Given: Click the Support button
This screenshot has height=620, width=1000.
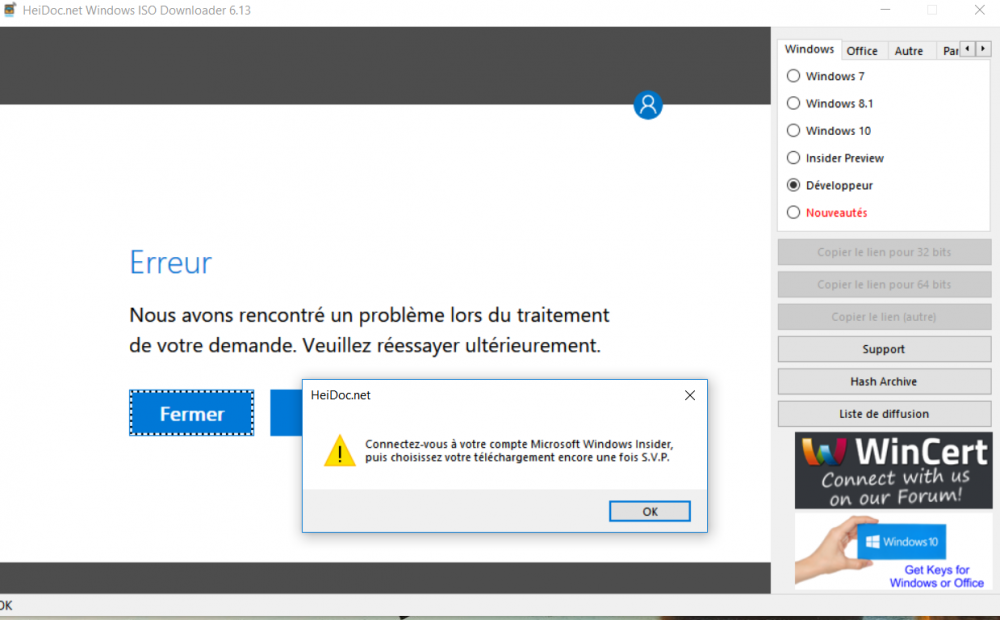Looking at the screenshot, I should tap(884, 349).
